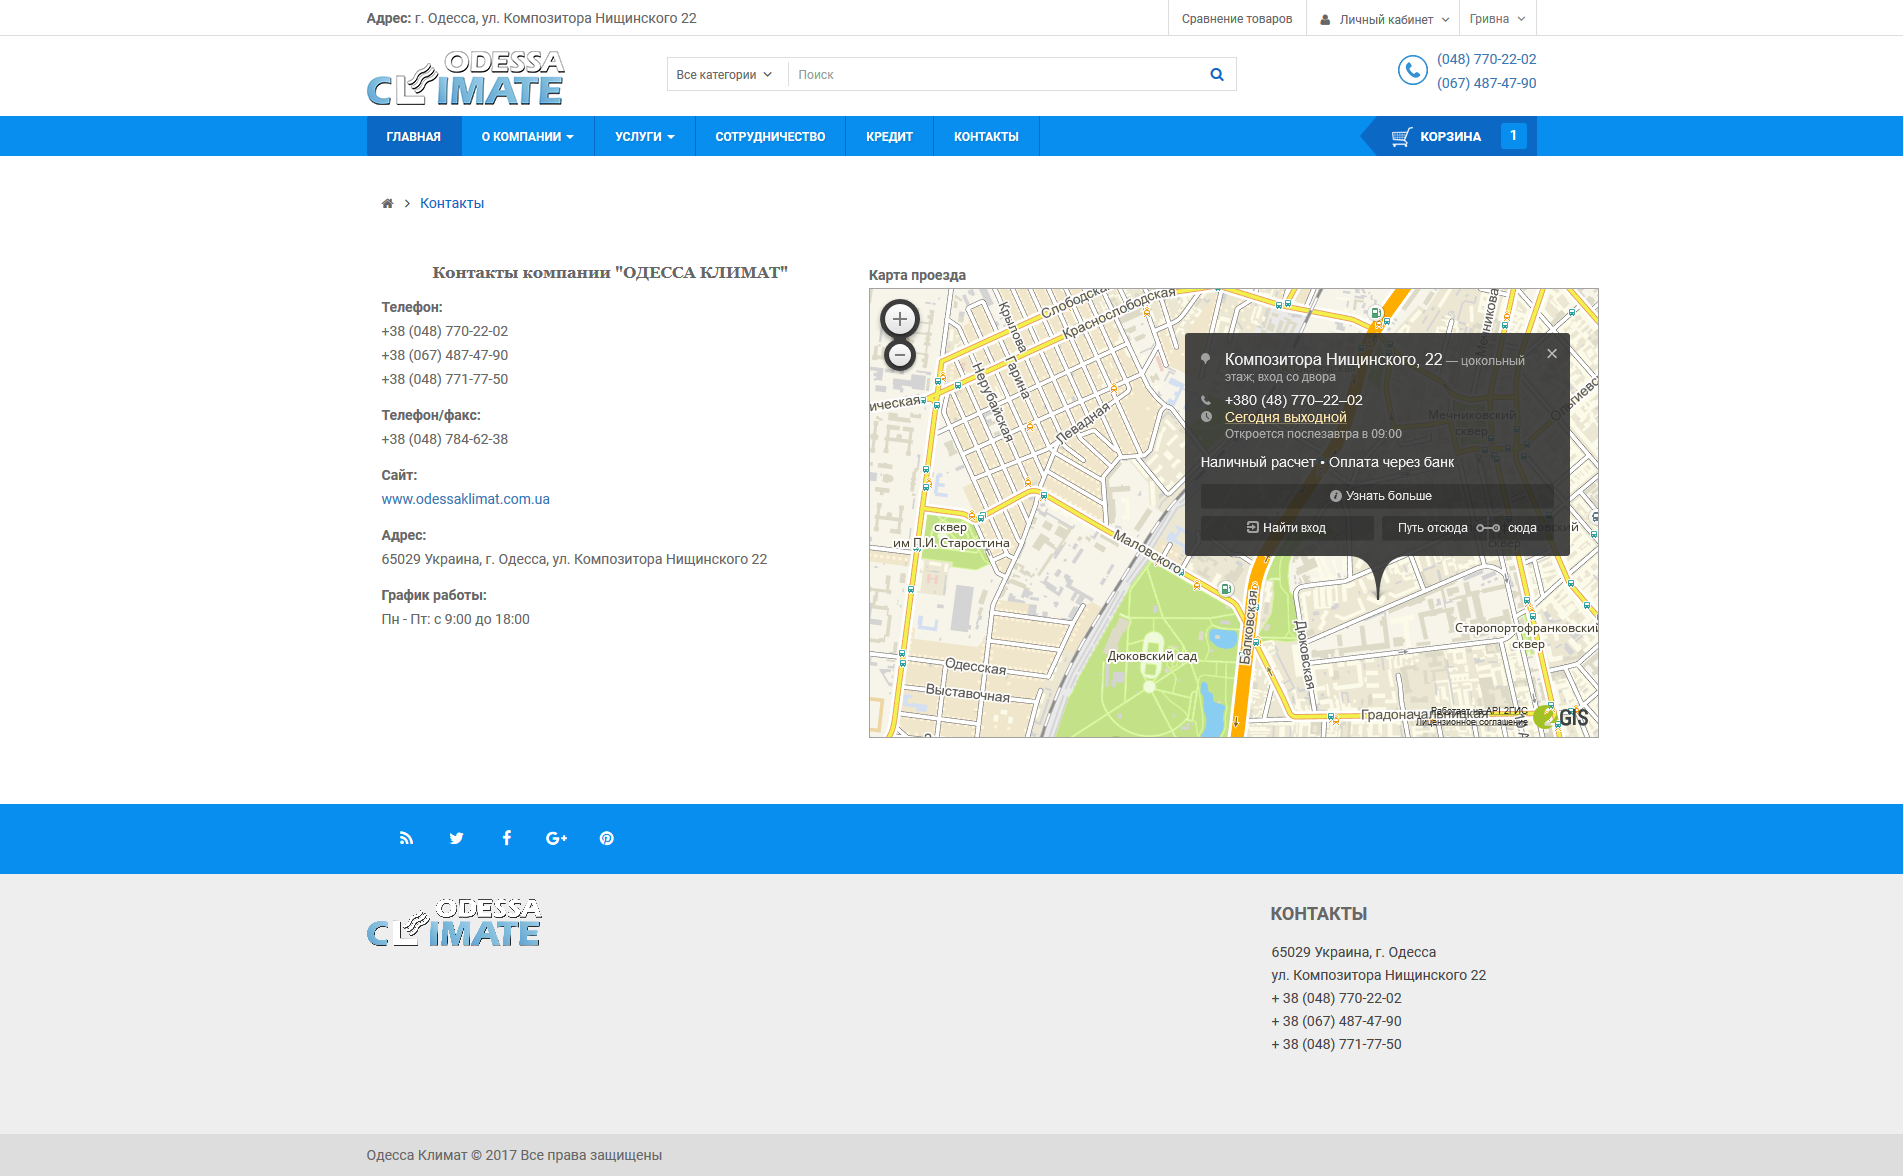This screenshot has width=1903, height=1176.
Task: Click into the 'Поиск' search field
Action: 995,74
